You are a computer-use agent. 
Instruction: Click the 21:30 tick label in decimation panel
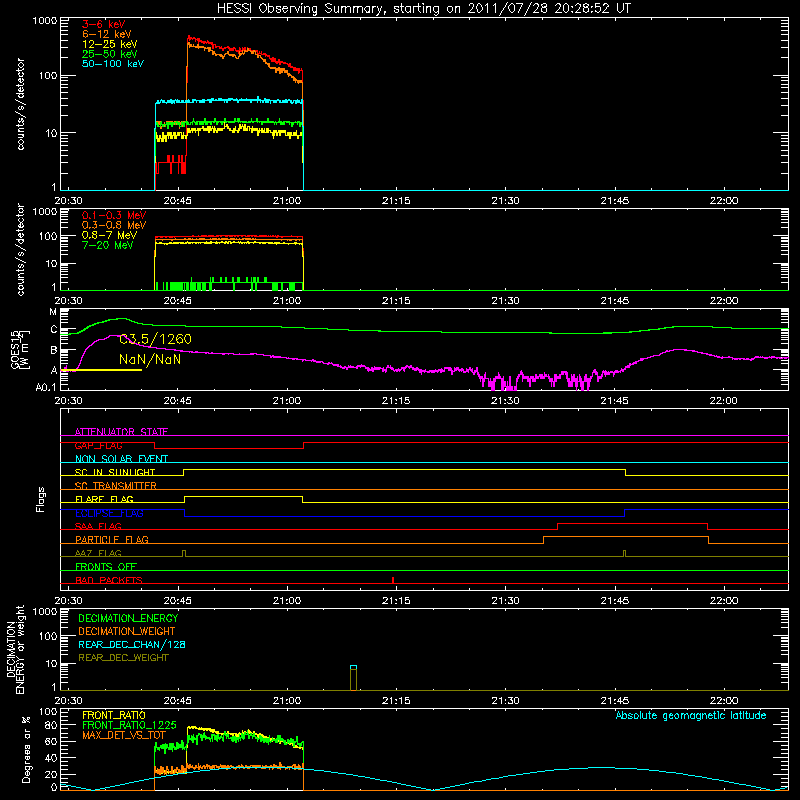click(506, 701)
